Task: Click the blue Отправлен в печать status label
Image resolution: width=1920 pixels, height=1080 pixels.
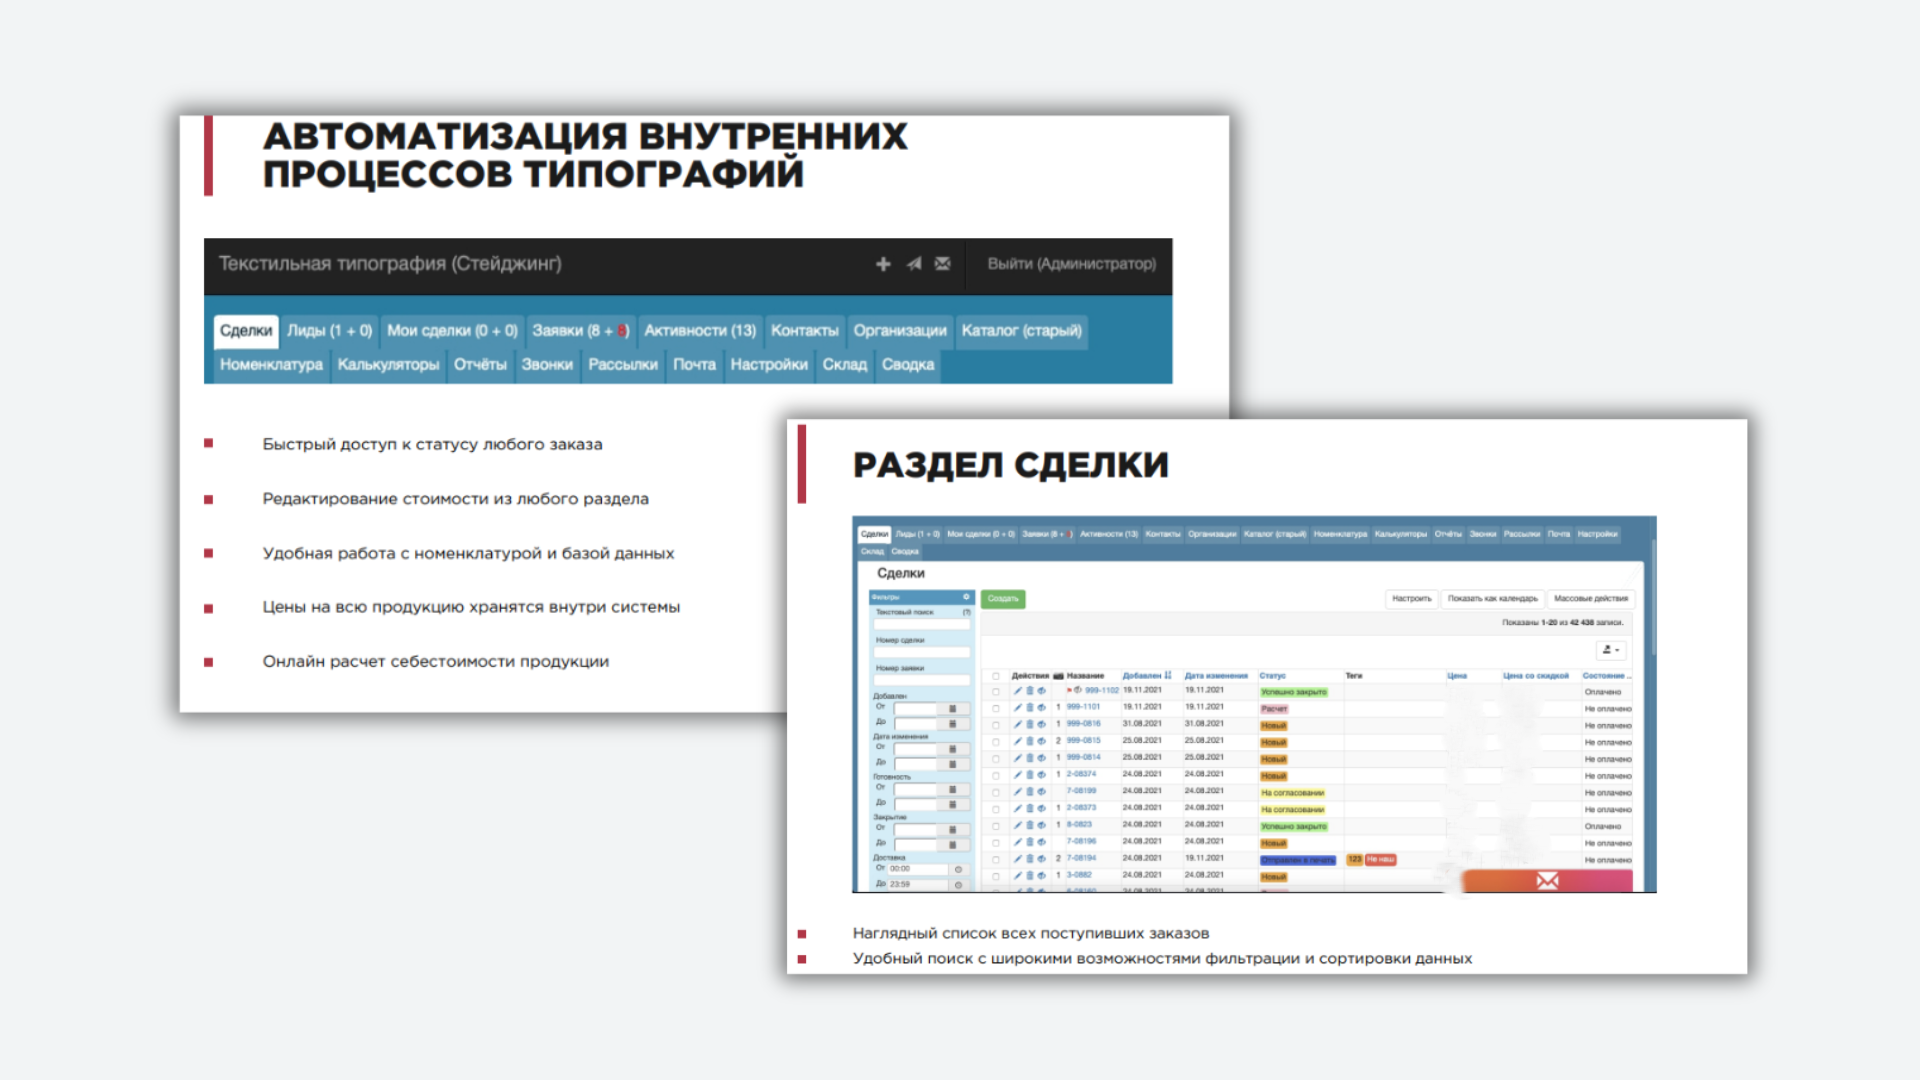Action: click(x=1297, y=860)
